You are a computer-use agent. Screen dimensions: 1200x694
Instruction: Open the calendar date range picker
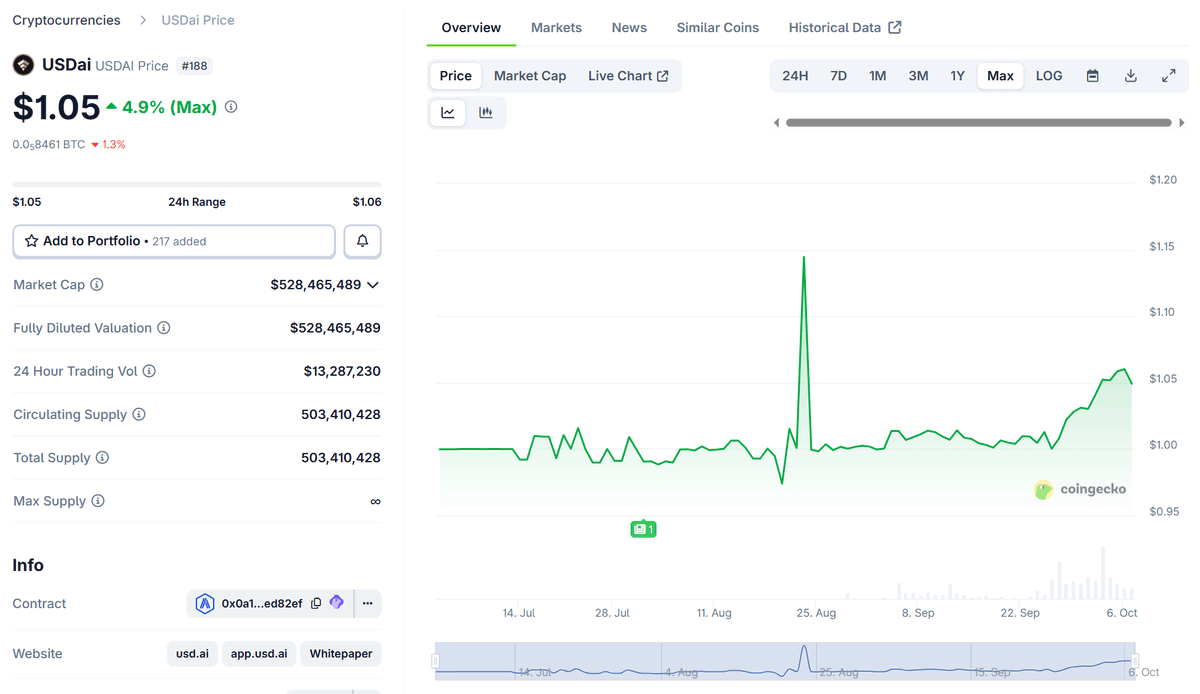coord(1093,76)
